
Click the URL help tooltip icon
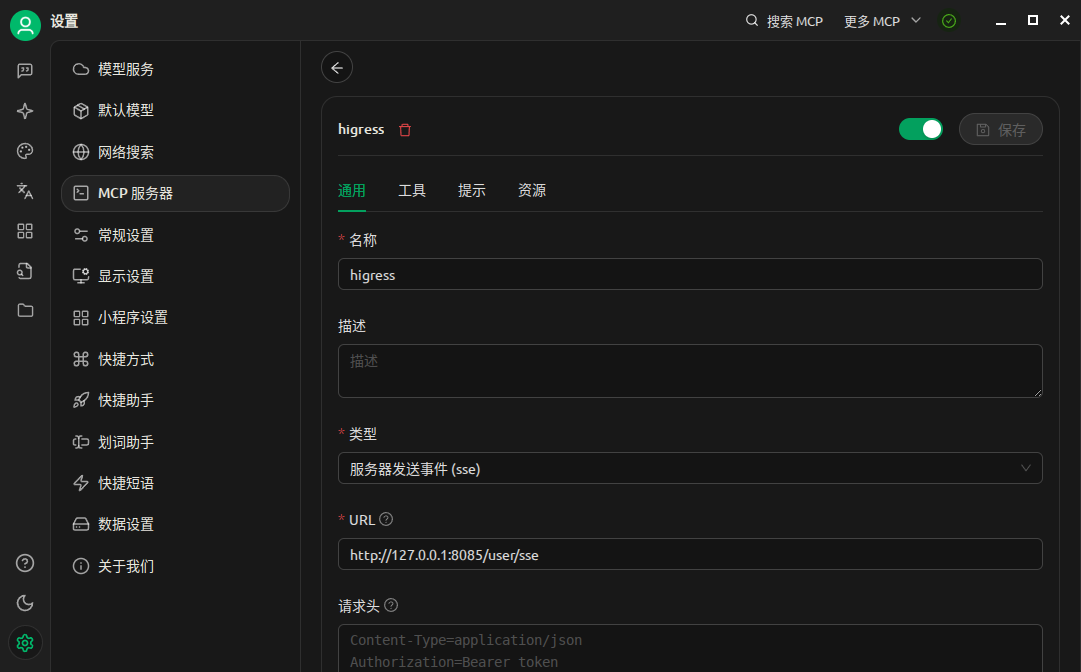tap(386, 519)
